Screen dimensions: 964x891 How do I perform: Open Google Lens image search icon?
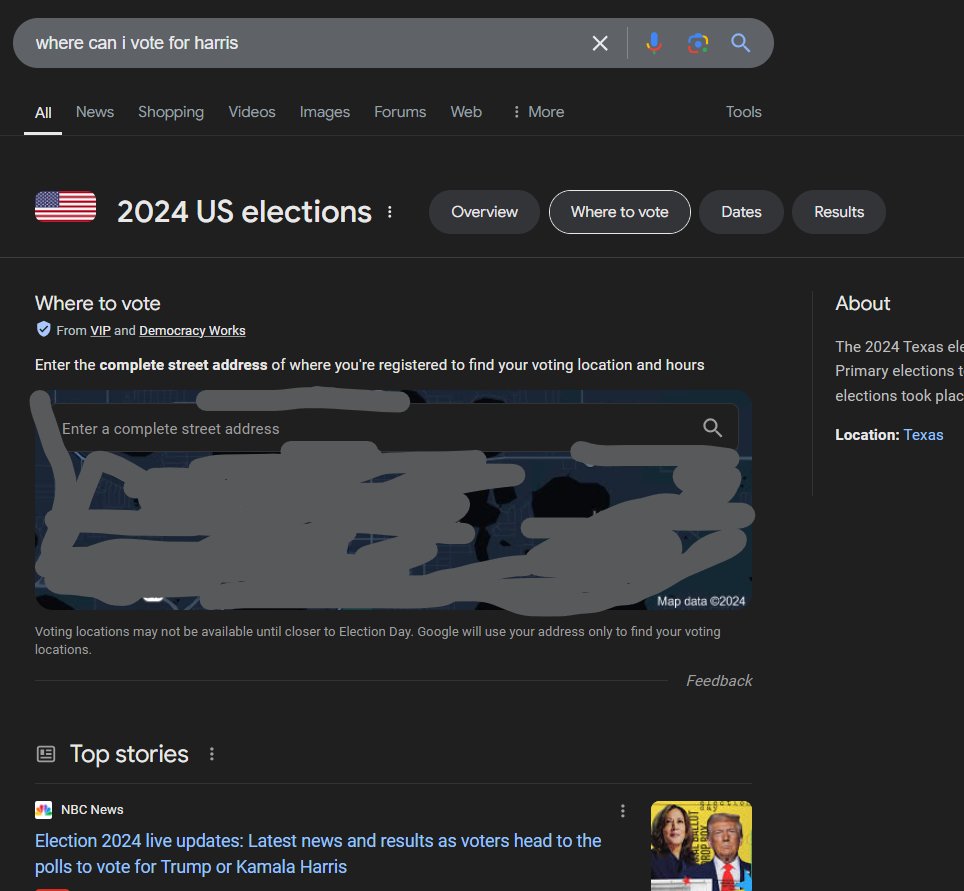click(x=698, y=43)
